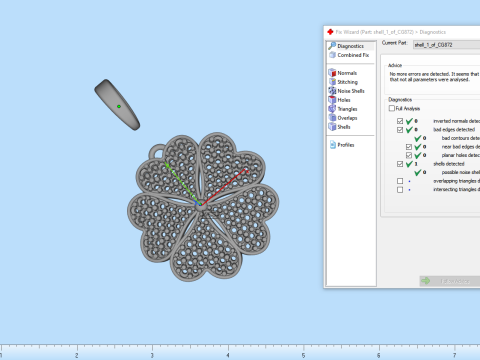Image resolution: width=480 pixels, height=360 pixels.
Task: Enable the overlapping triangles checkbox
Action: 400,181
